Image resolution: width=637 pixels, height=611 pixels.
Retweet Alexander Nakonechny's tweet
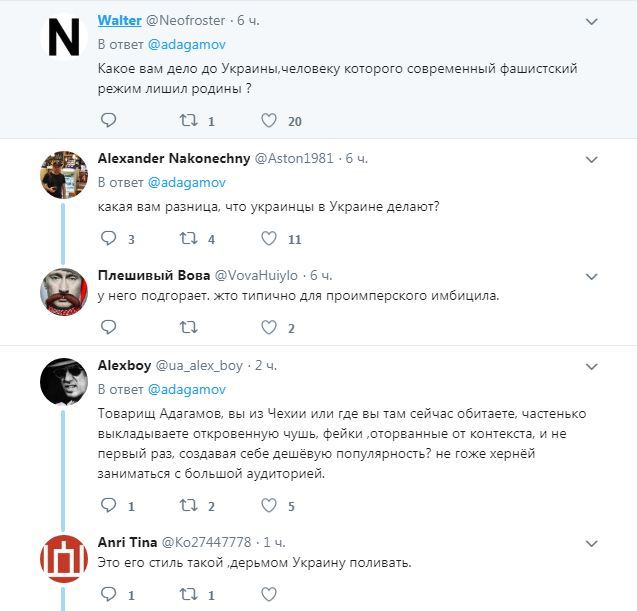[187, 239]
